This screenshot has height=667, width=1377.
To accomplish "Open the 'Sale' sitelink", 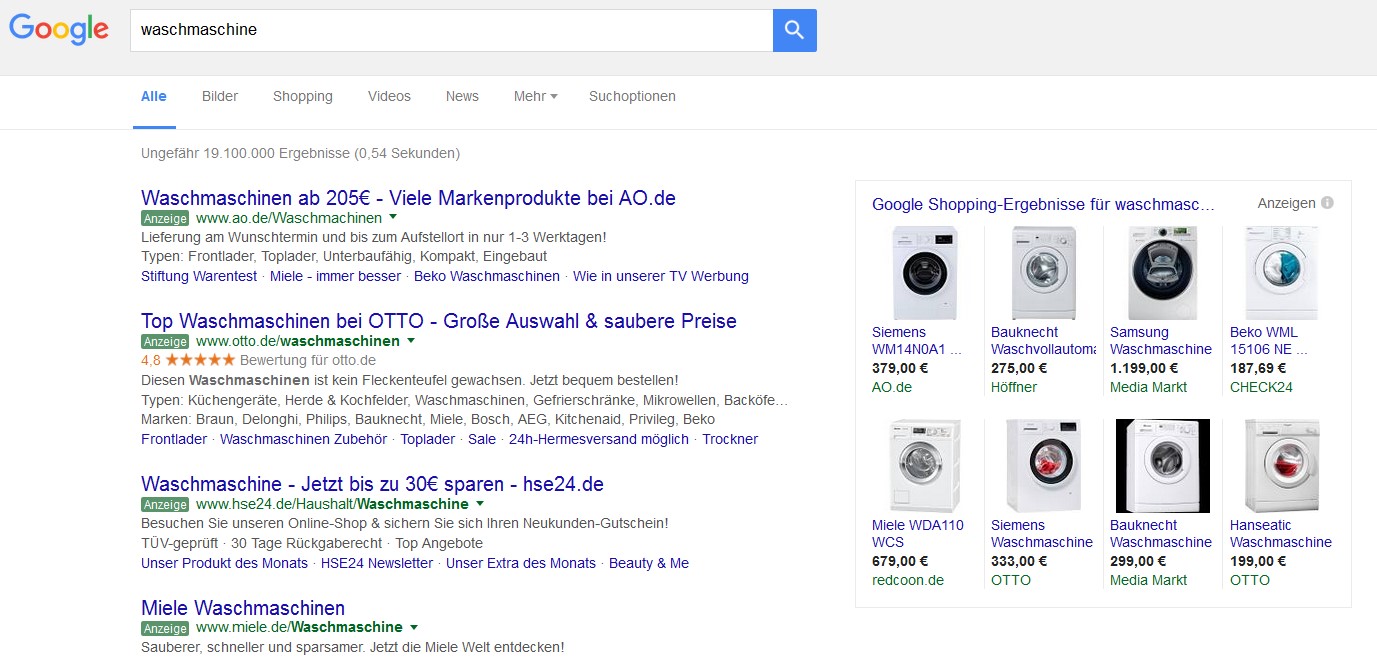I will pyautogui.click(x=482, y=439).
